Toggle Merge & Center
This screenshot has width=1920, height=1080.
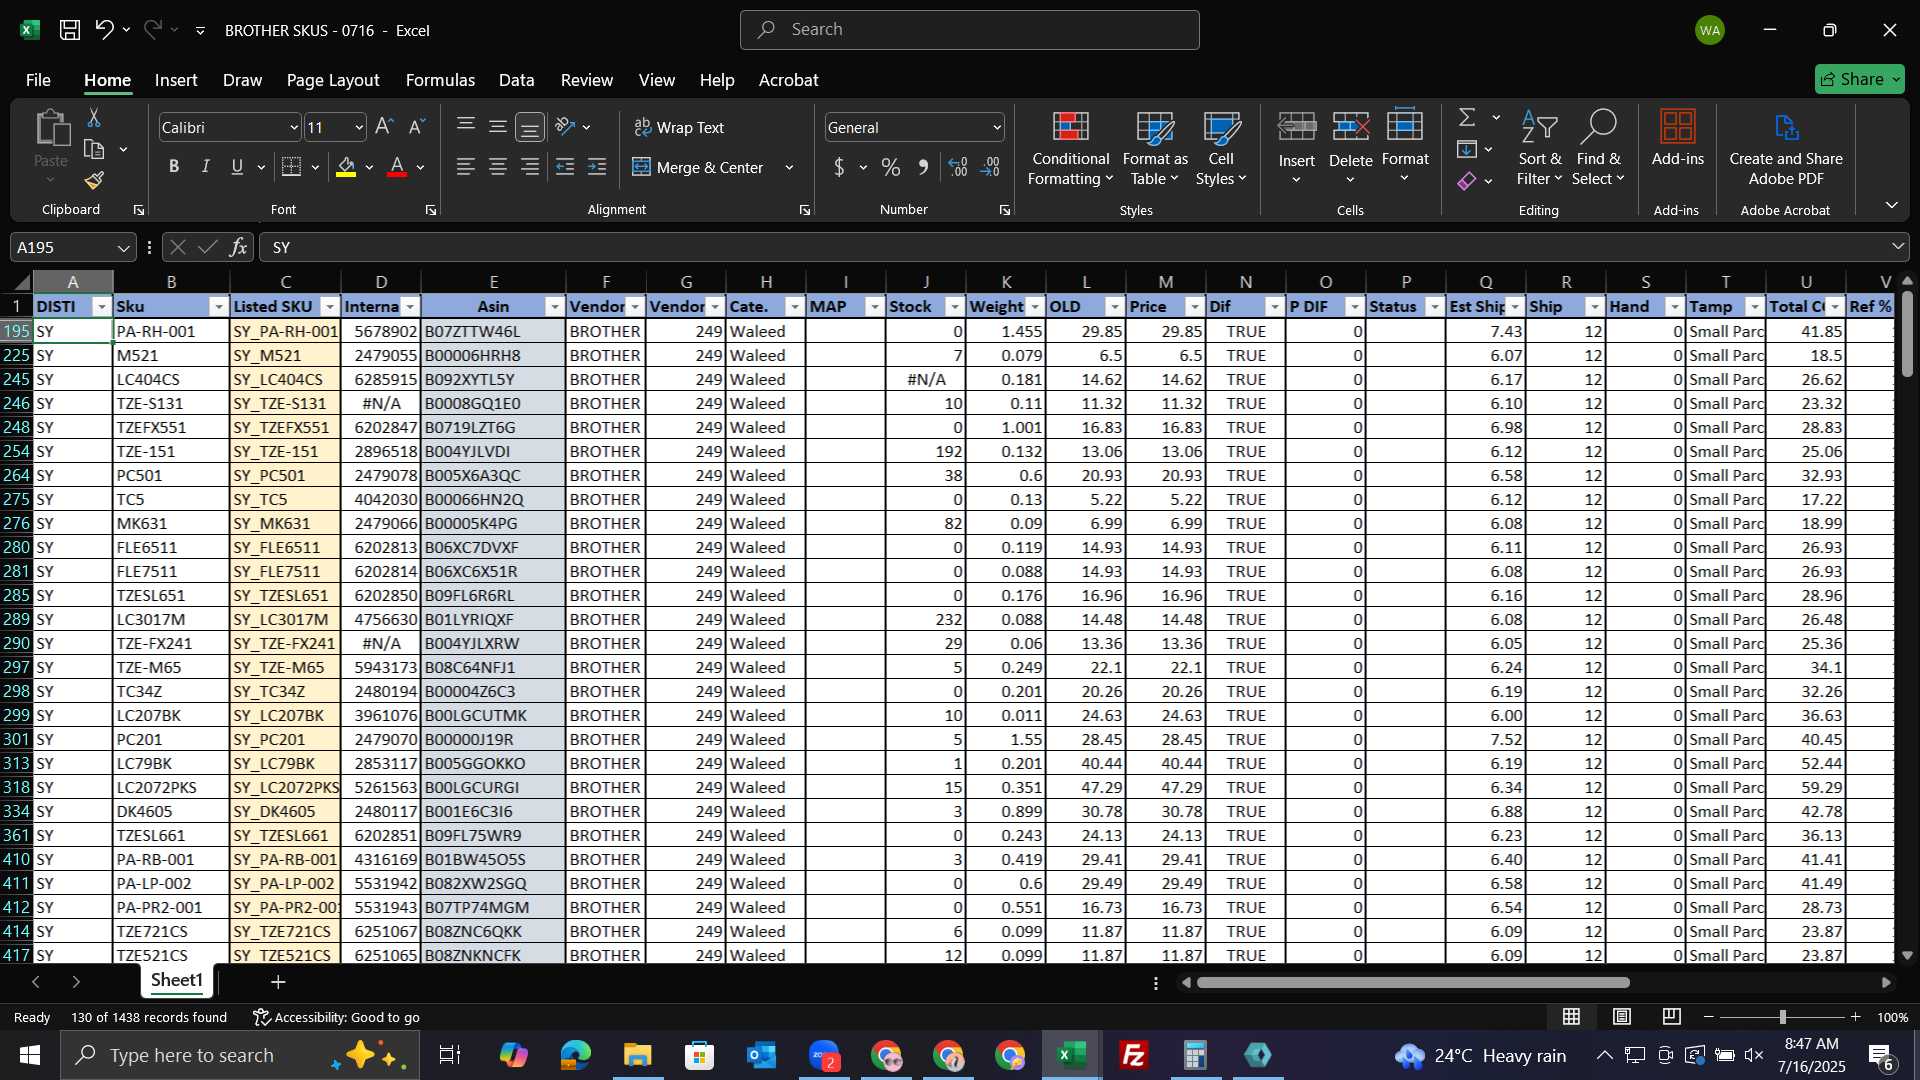698,167
